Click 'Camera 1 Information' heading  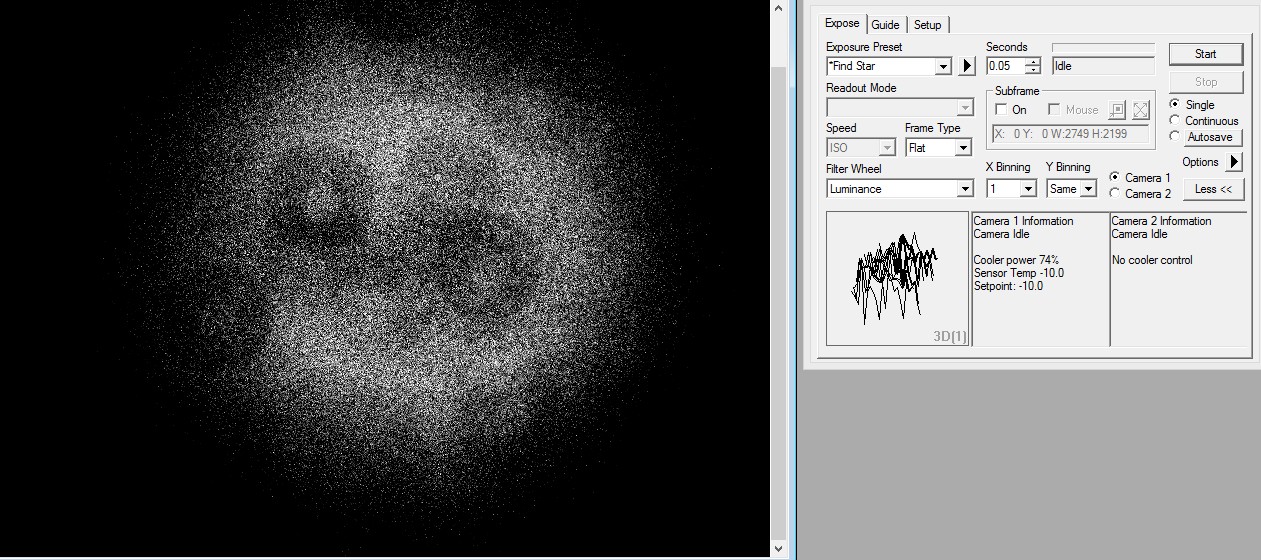click(1023, 221)
